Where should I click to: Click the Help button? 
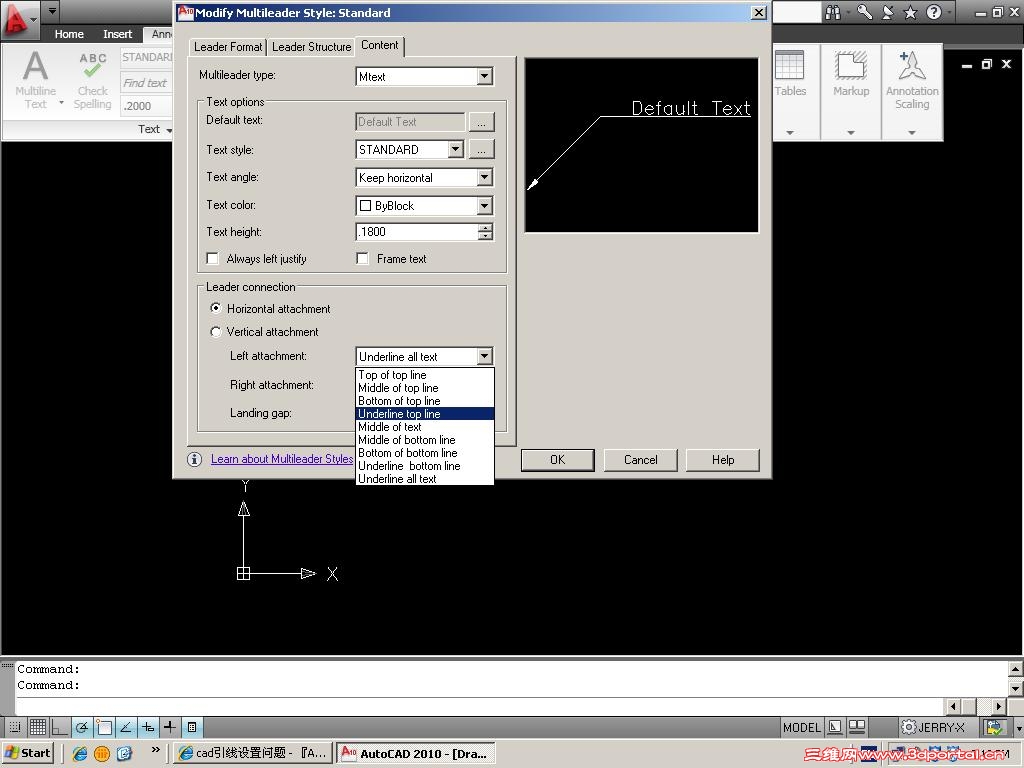tap(723, 460)
